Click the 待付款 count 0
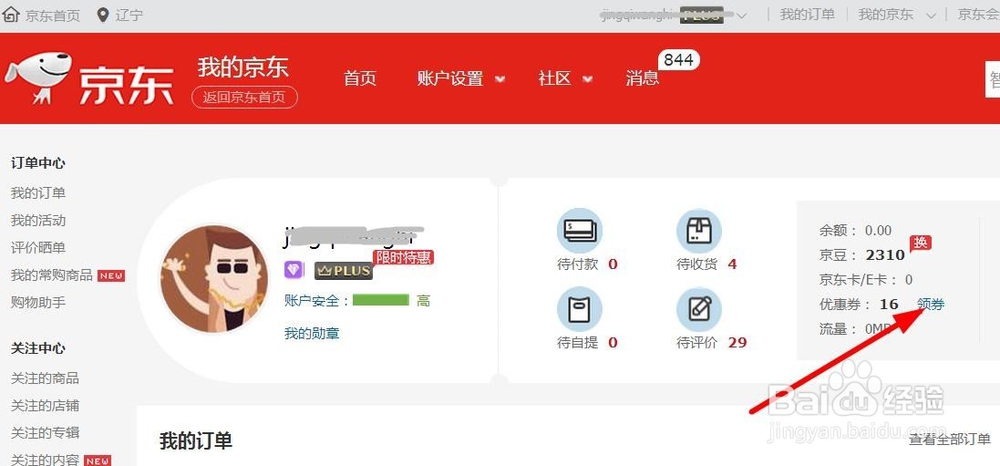This screenshot has width=1000, height=466. click(x=613, y=265)
